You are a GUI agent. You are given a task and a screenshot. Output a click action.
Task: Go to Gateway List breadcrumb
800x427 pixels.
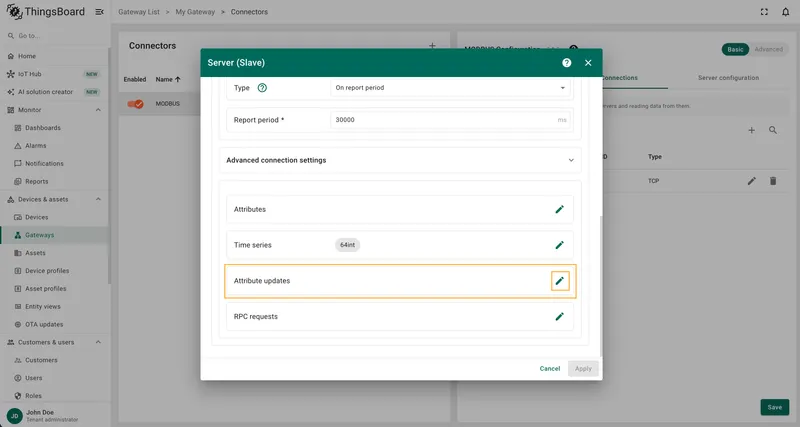click(139, 12)
